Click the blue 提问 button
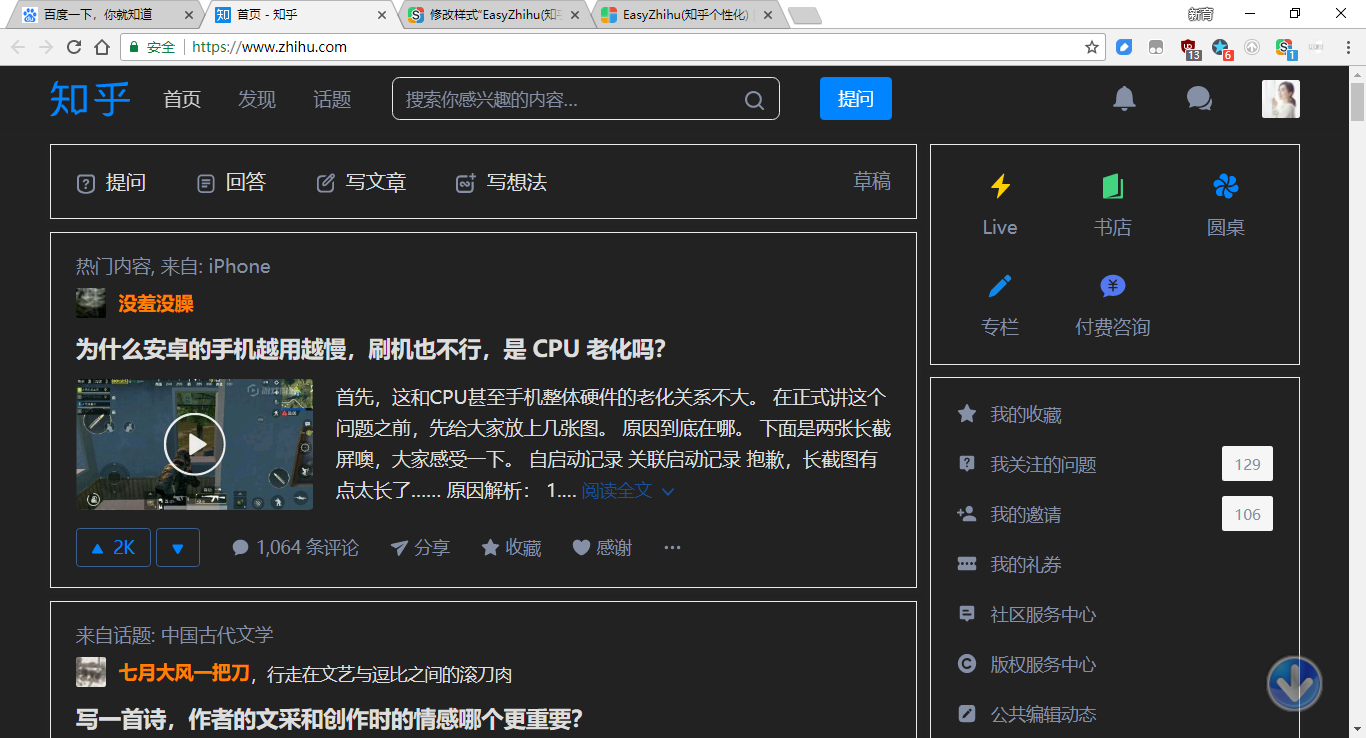 (856, 99)
